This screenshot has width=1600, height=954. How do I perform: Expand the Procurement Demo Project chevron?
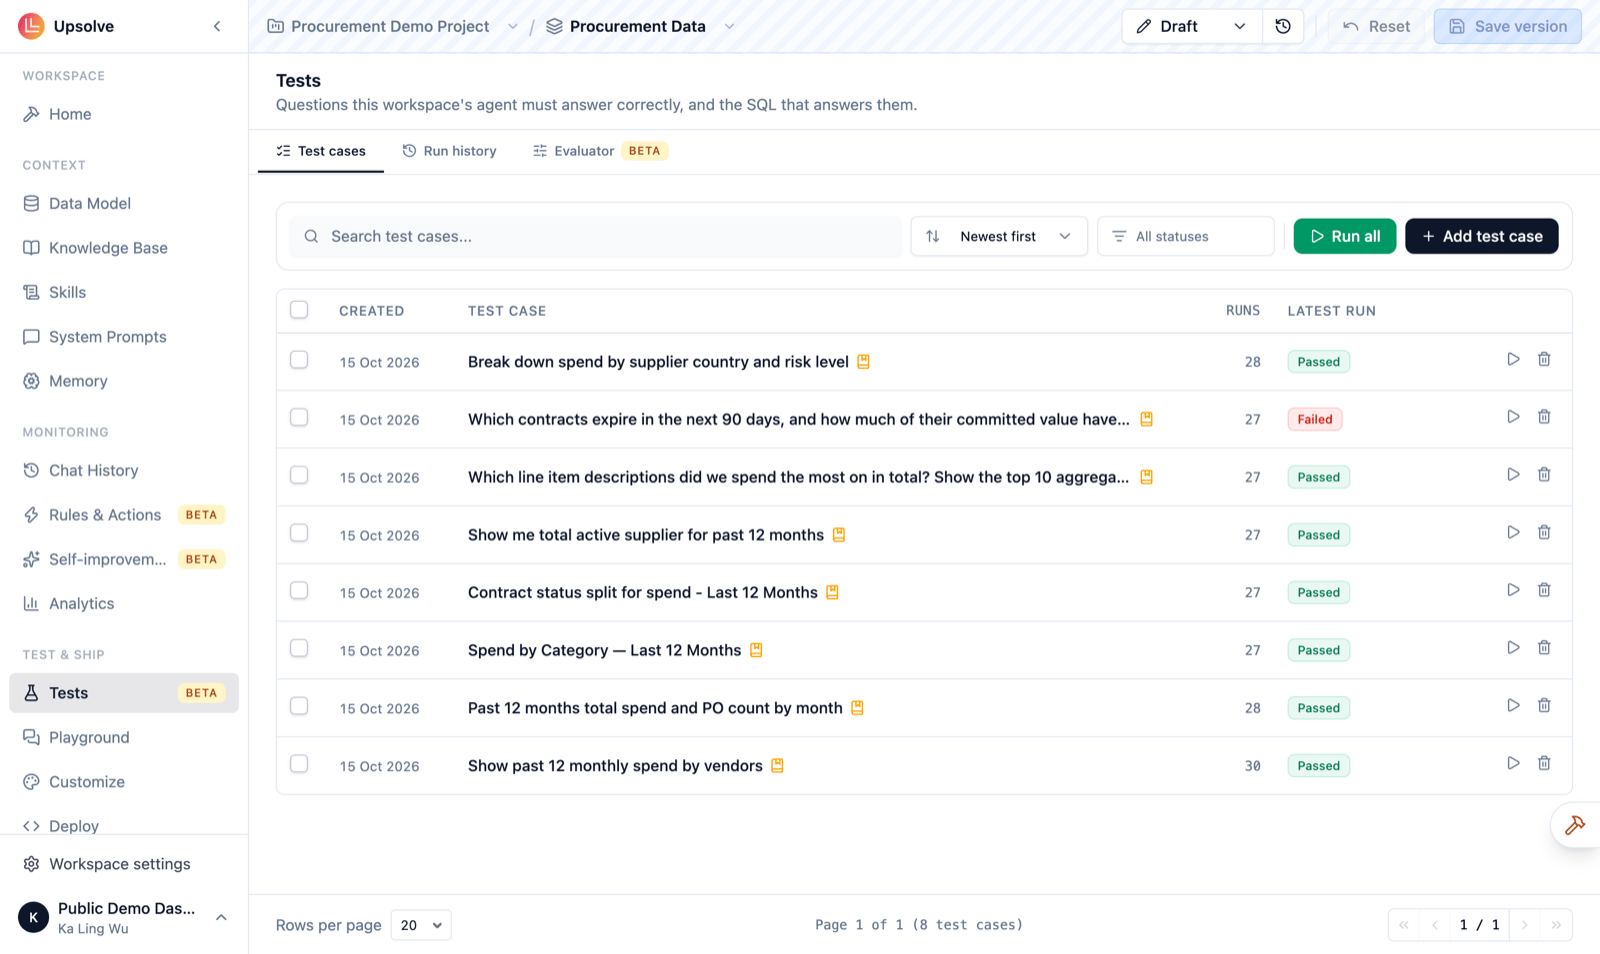pos(513,26)
